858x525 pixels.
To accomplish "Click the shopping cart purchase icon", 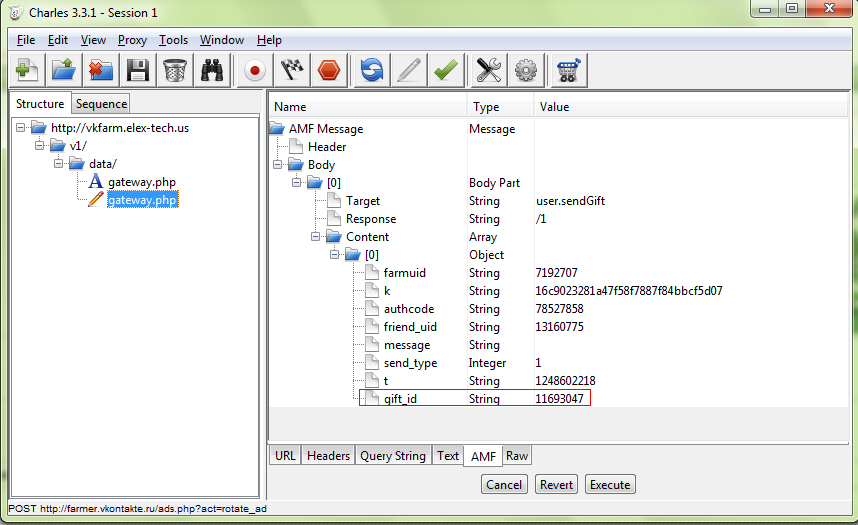I will (569, 70).
